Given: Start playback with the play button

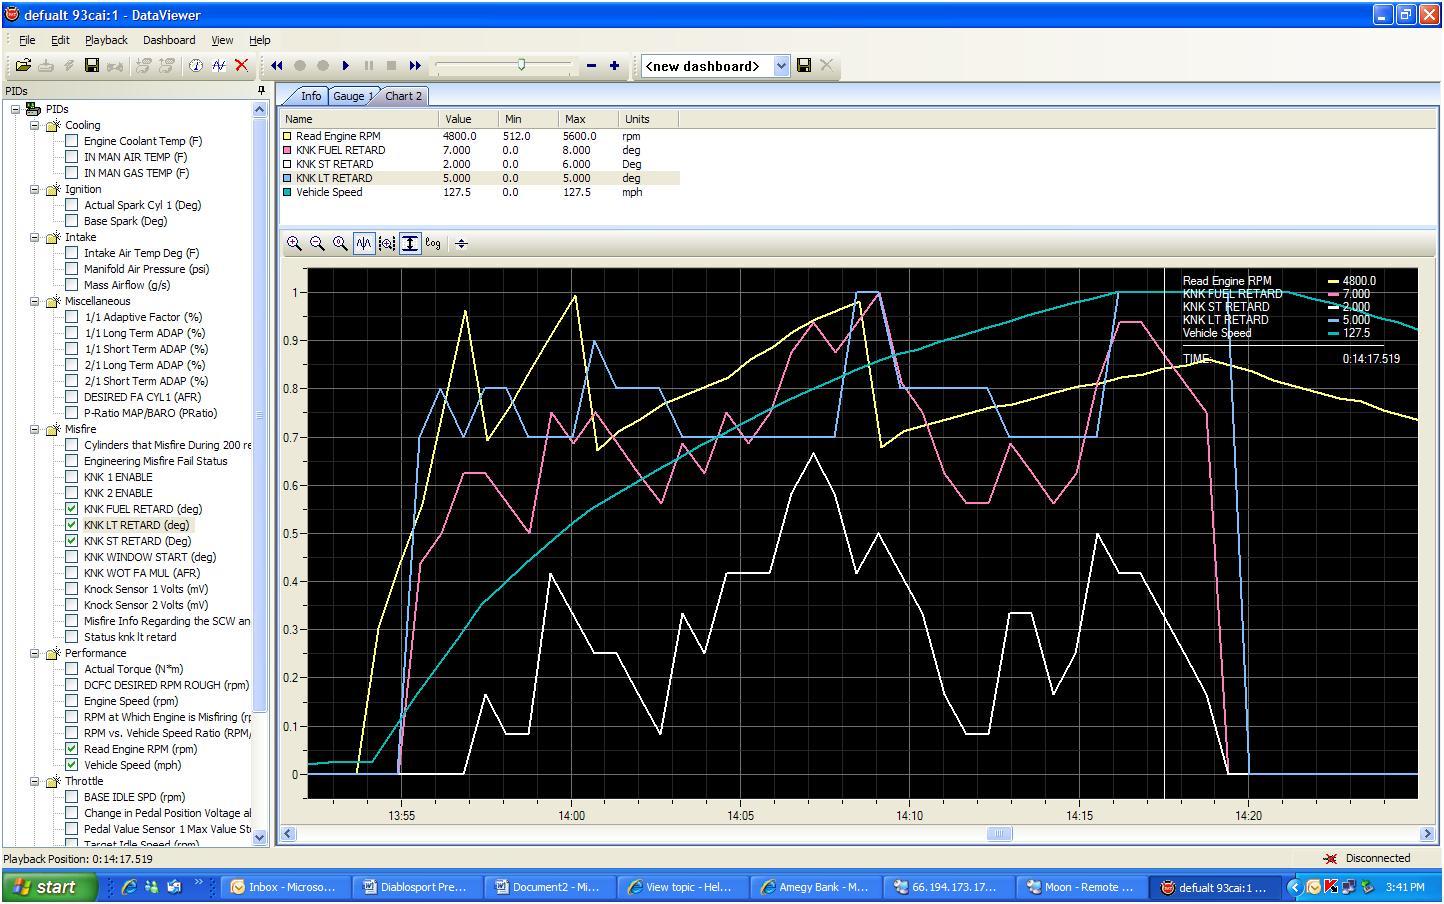Looking at the screenshot, I should tap(346, 66).
